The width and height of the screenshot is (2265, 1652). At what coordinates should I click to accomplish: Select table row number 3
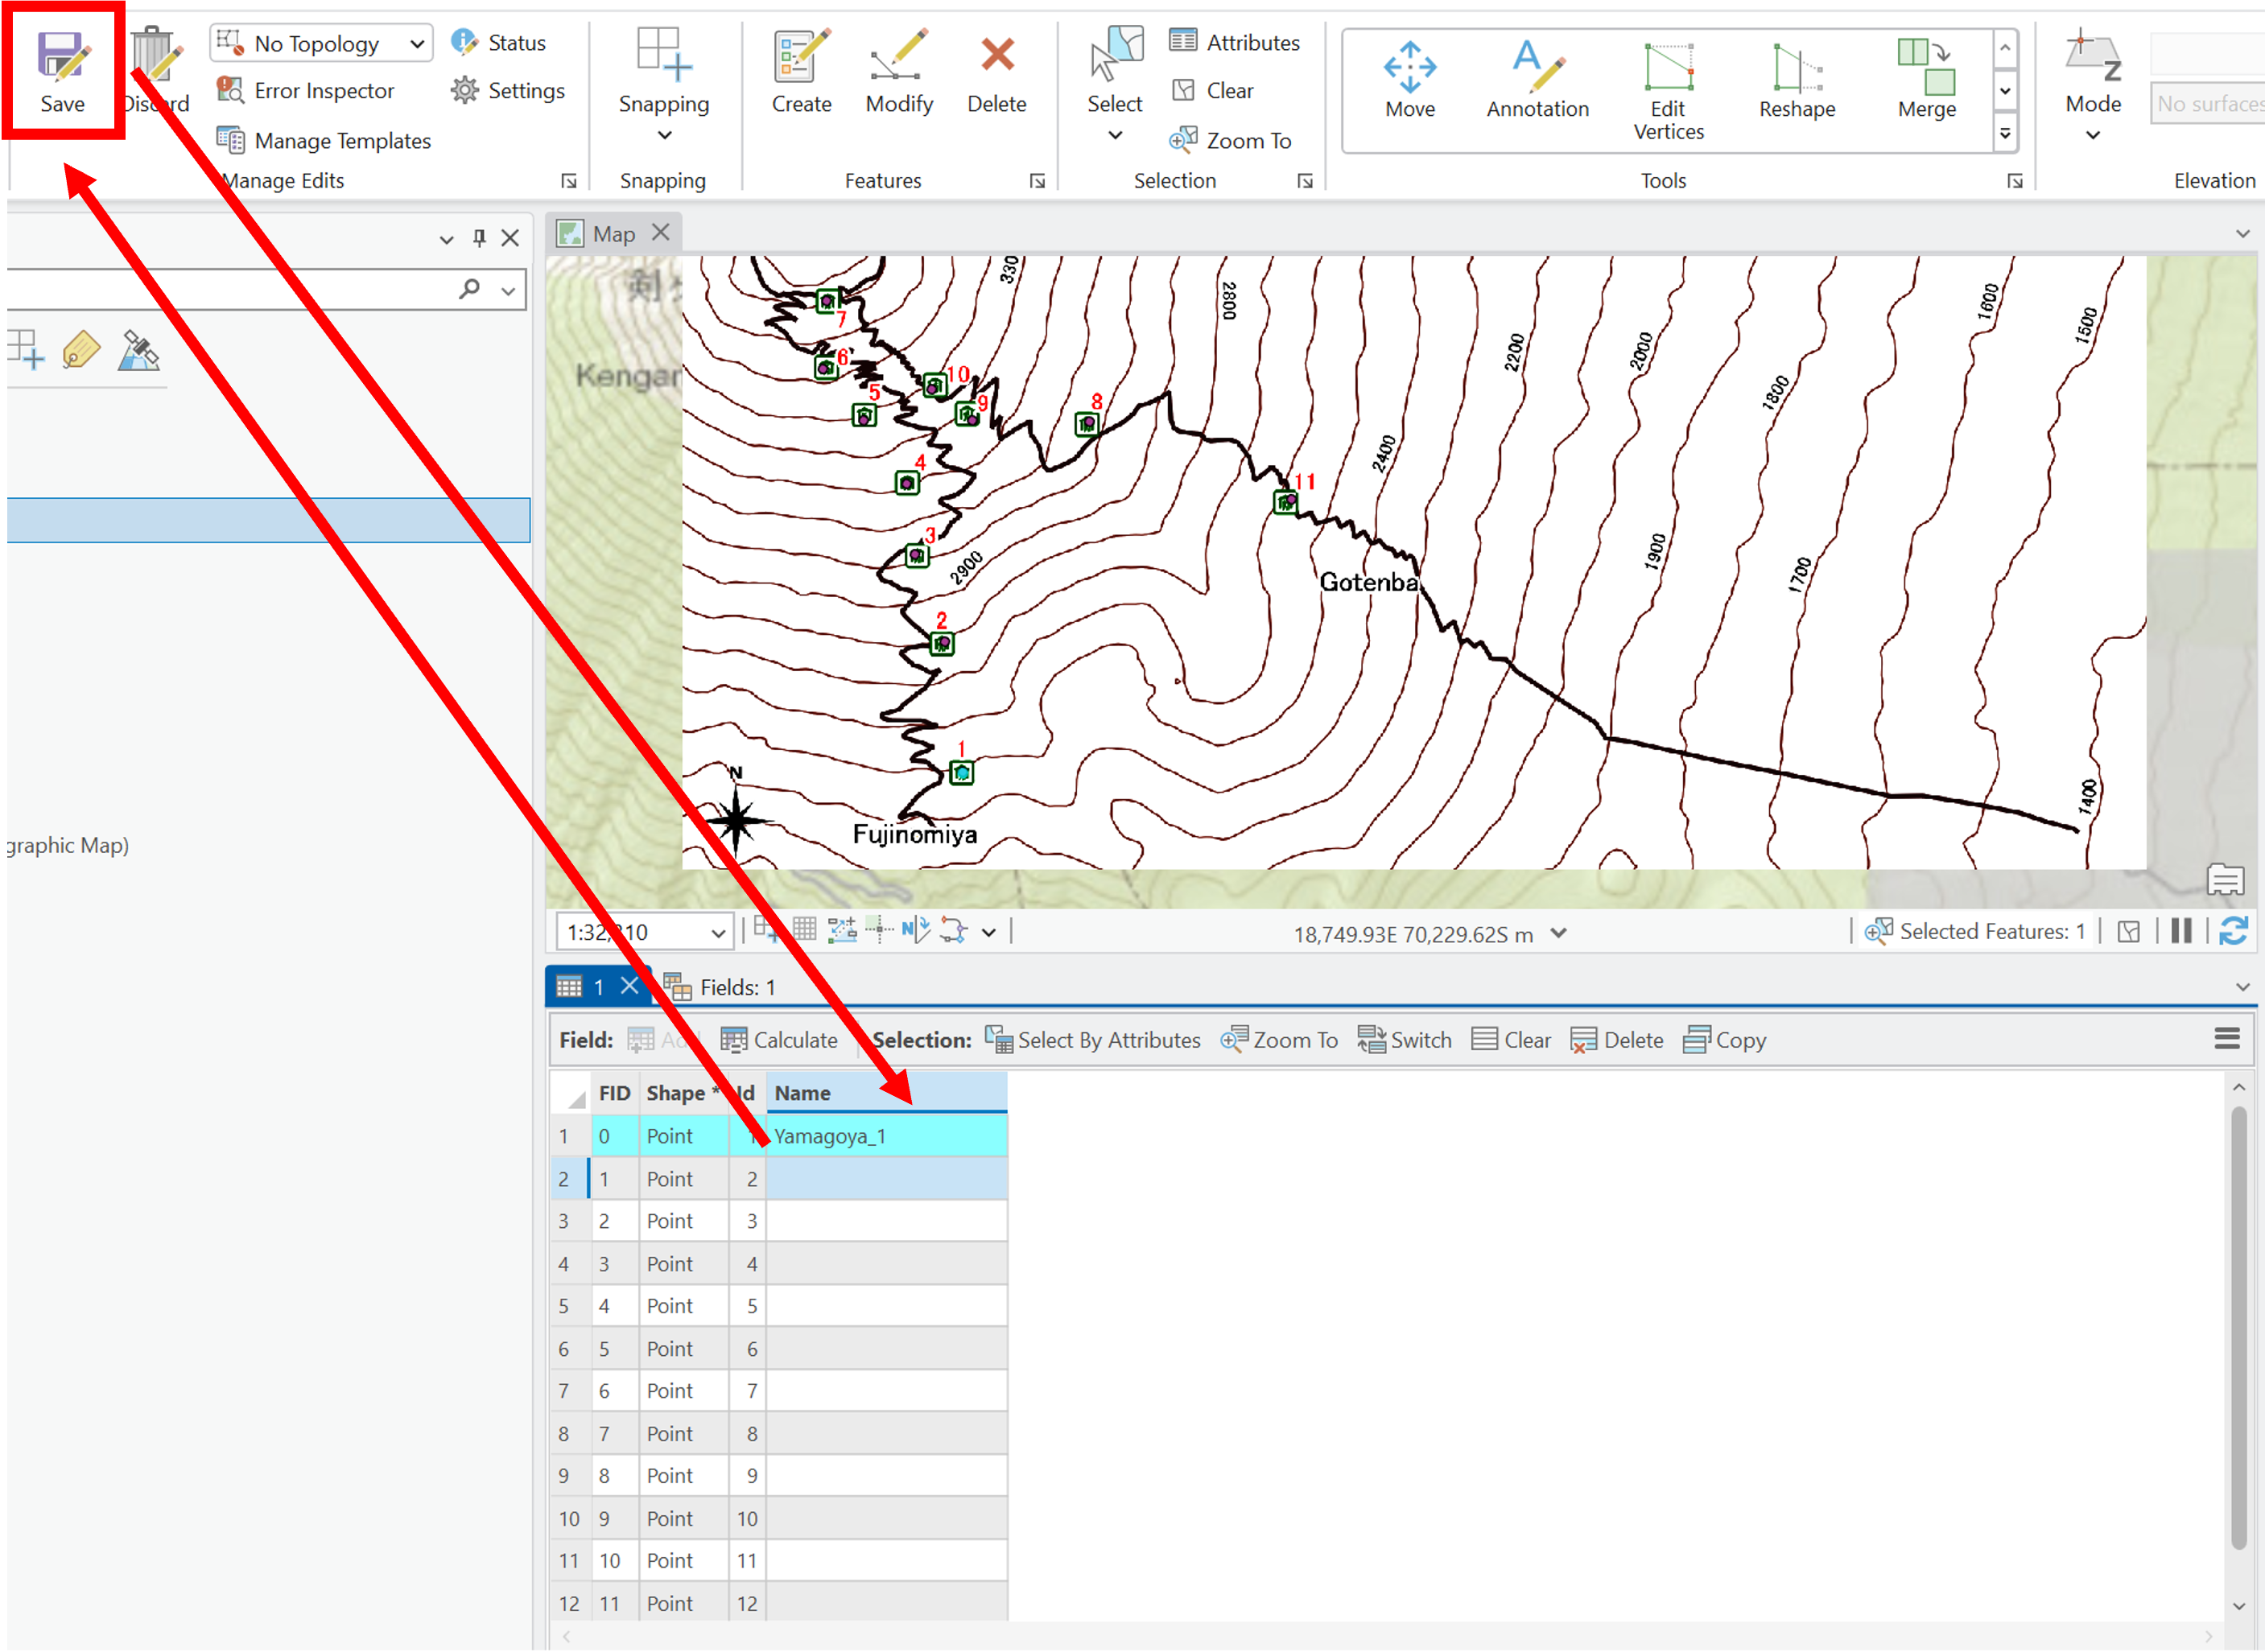pyautogui.click(x=569, y=1221)
